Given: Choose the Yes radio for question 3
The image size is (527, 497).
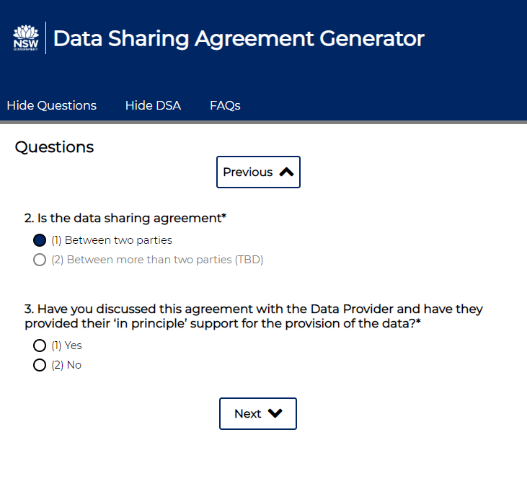Looking at the screenshot, I should (39, 345).
